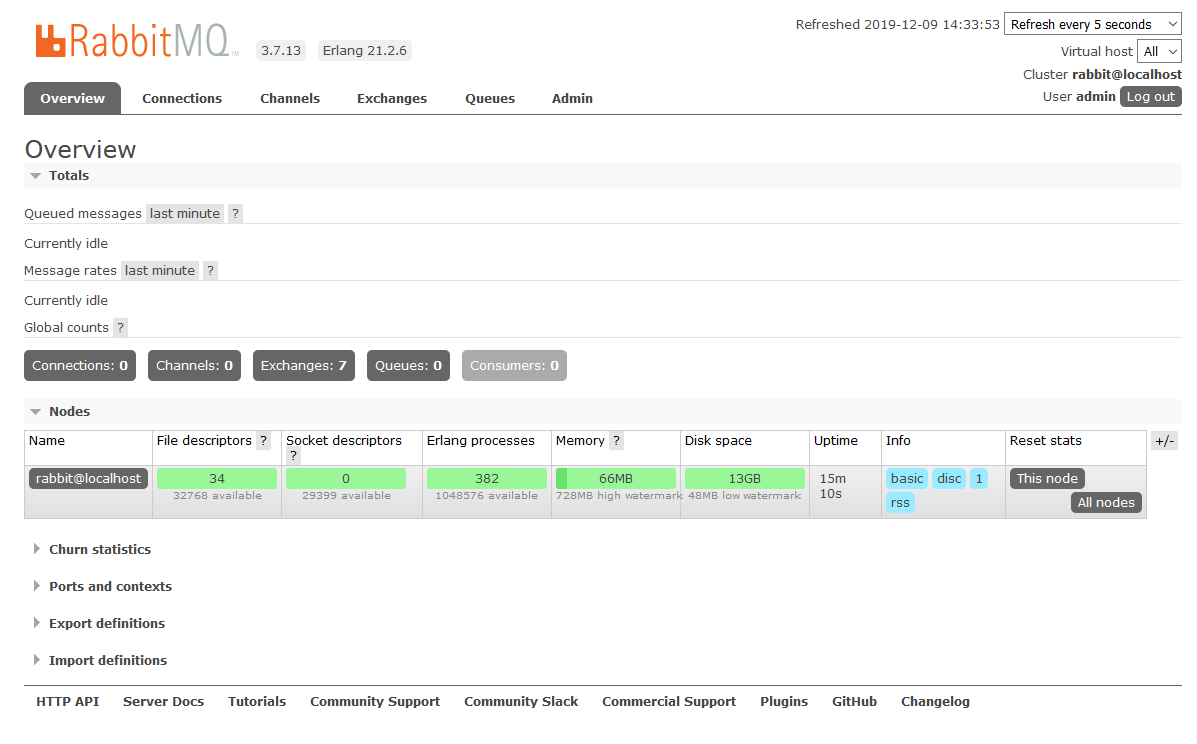The height and width of the screenshot is (744, 1197).
Task: Reset stats for This node
Action: [1047, 478]
